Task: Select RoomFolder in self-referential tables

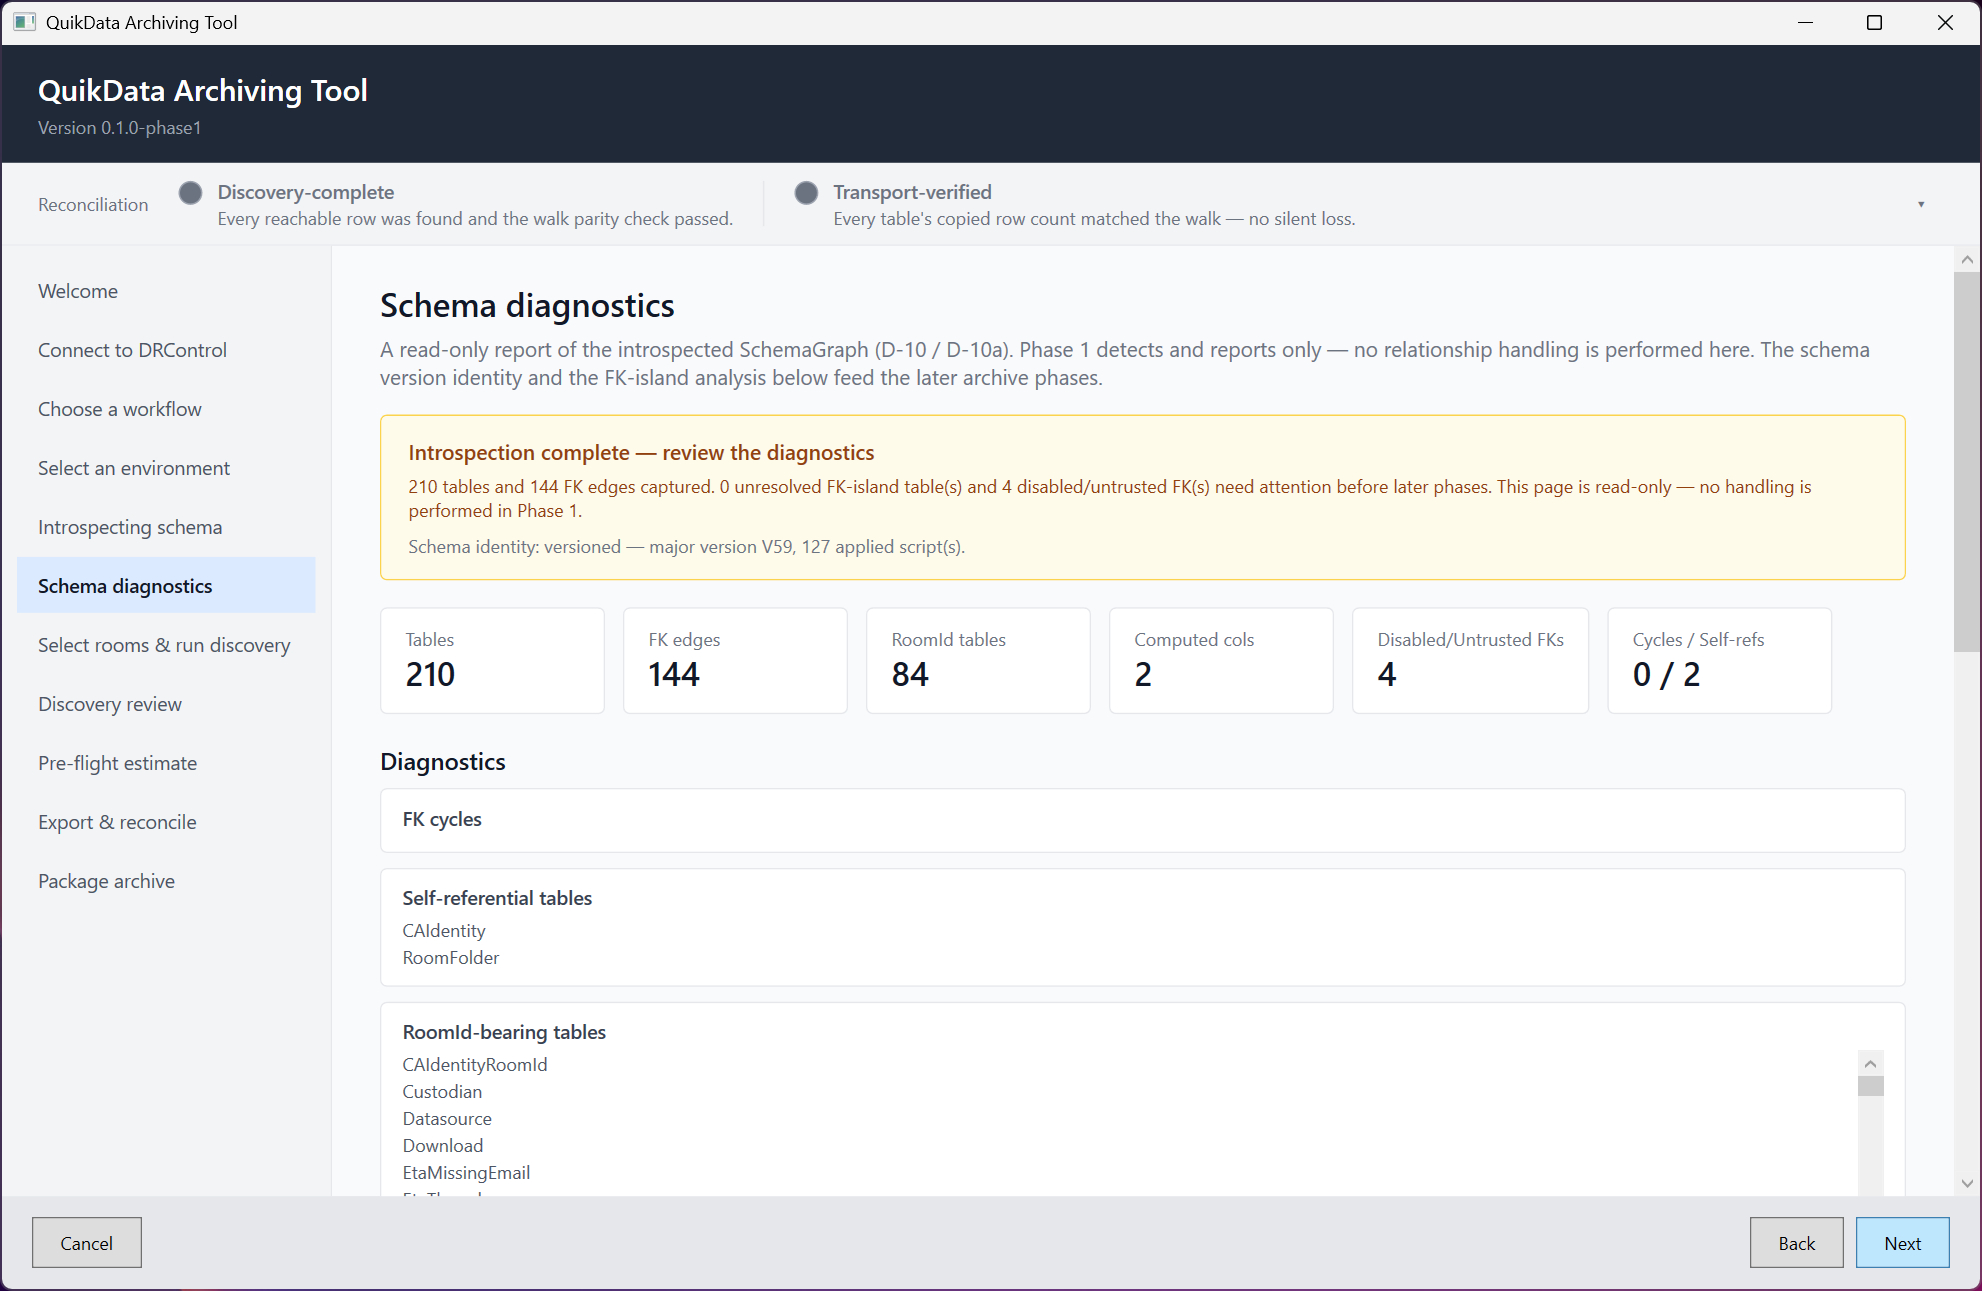Action: [x=451, y=958]
